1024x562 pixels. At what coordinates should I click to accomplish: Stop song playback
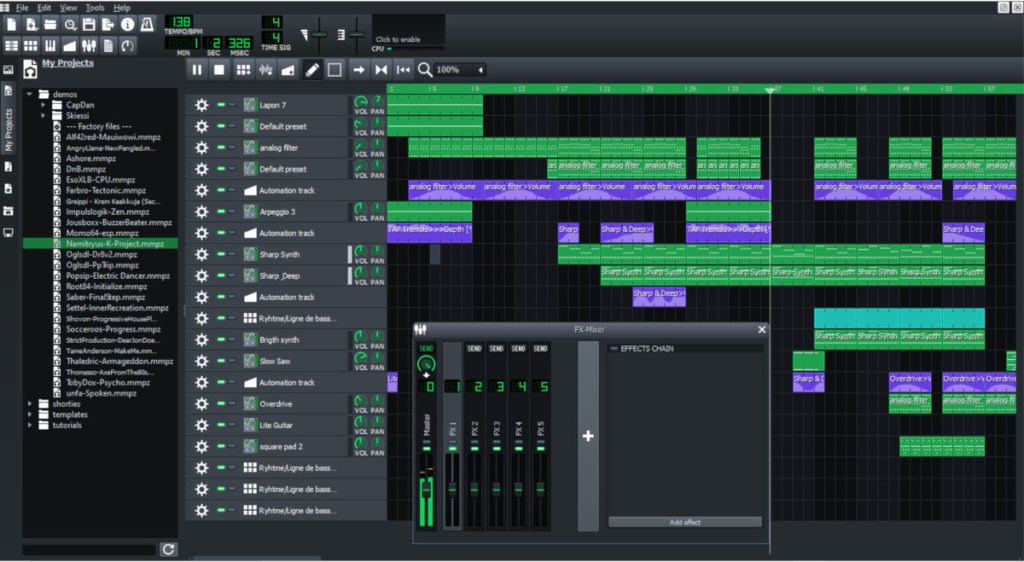point(219,70)
